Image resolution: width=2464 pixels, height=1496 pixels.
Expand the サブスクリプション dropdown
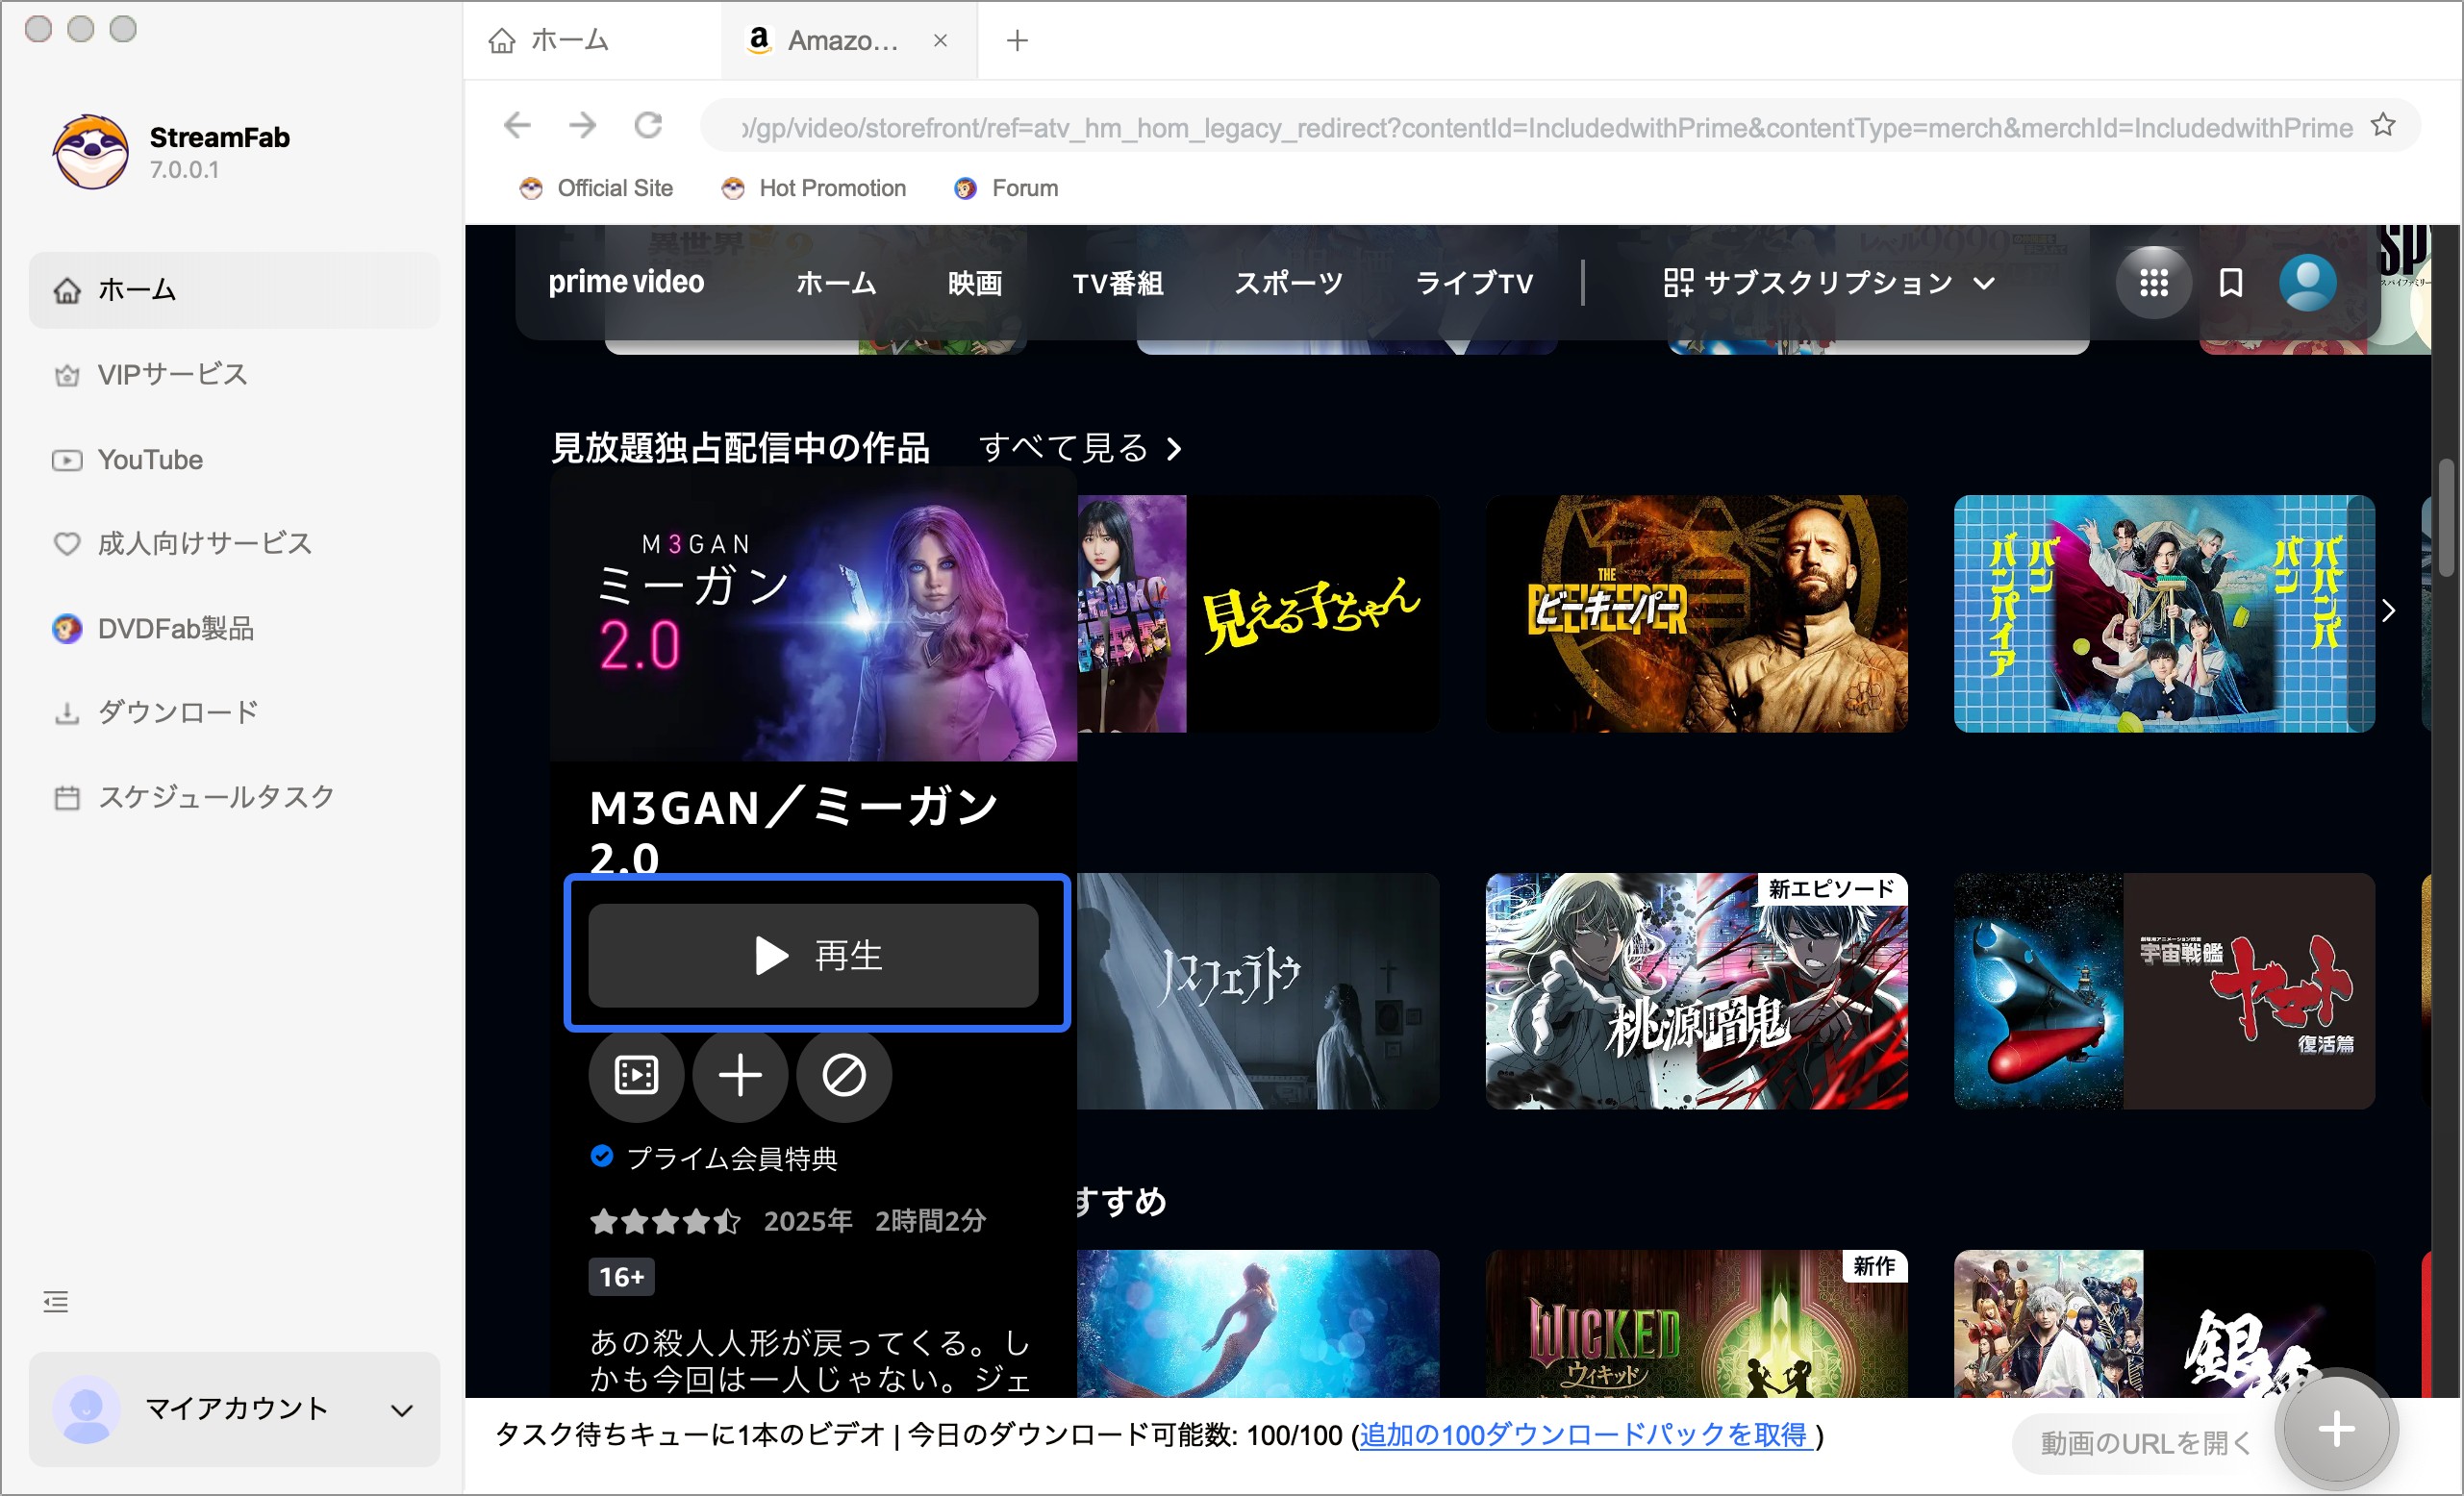point(1838,282)
